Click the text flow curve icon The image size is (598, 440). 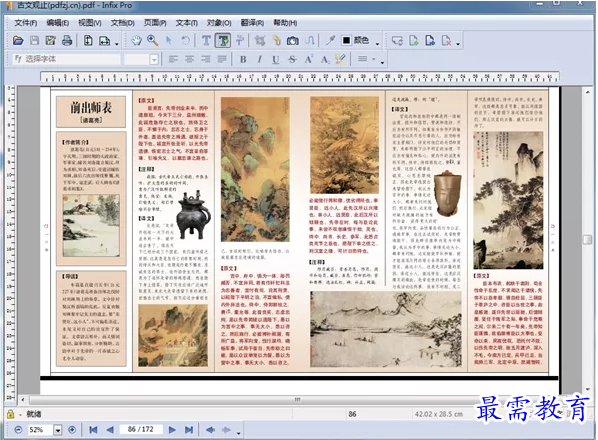(310, 40)
